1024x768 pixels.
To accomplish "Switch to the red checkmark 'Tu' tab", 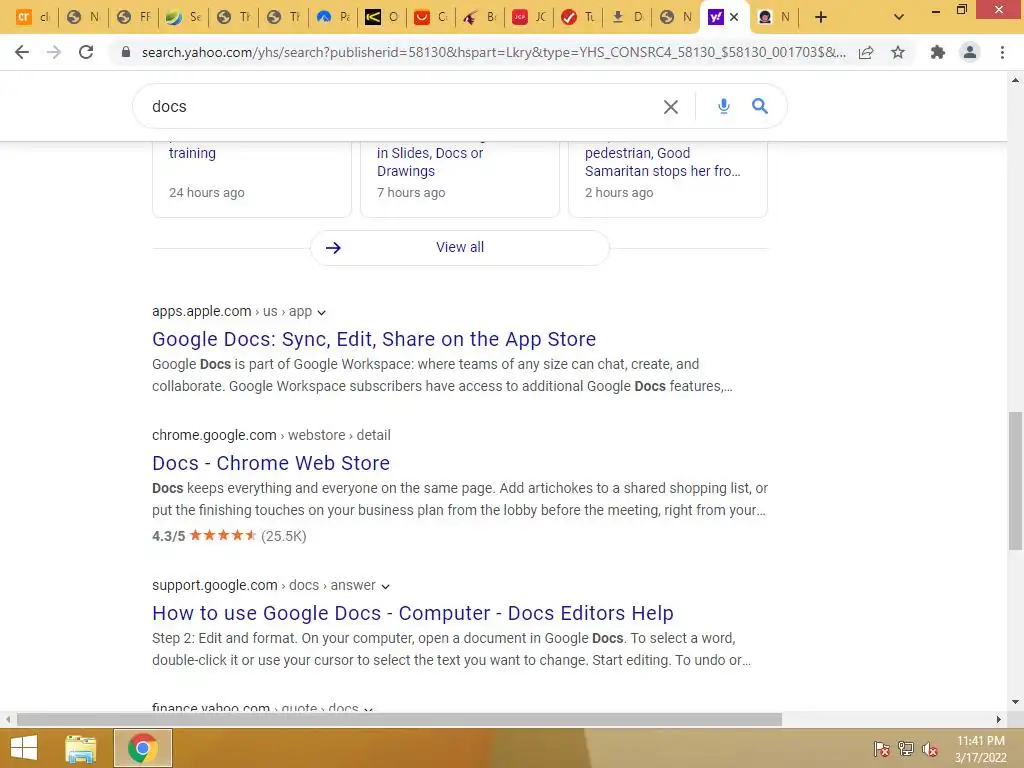I will click(579, 17).
